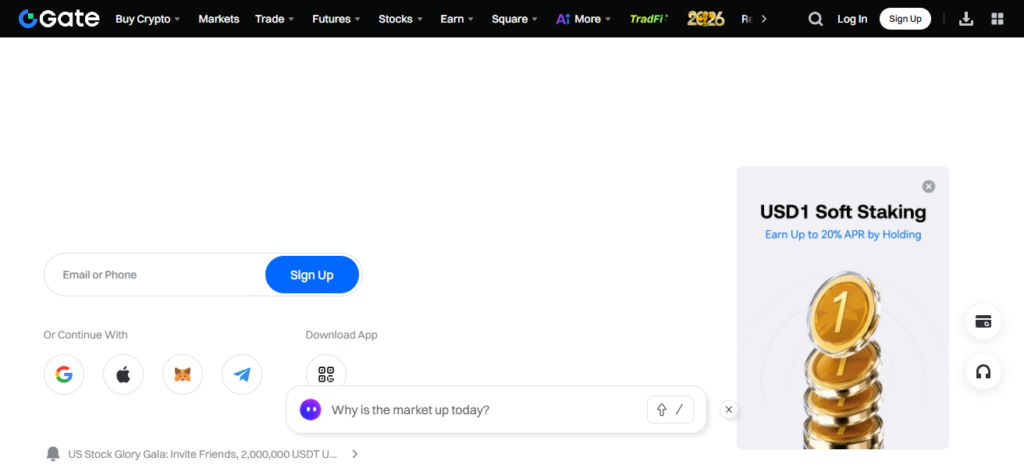
Task: Expand the Trade menu
Action: (274, 19)
